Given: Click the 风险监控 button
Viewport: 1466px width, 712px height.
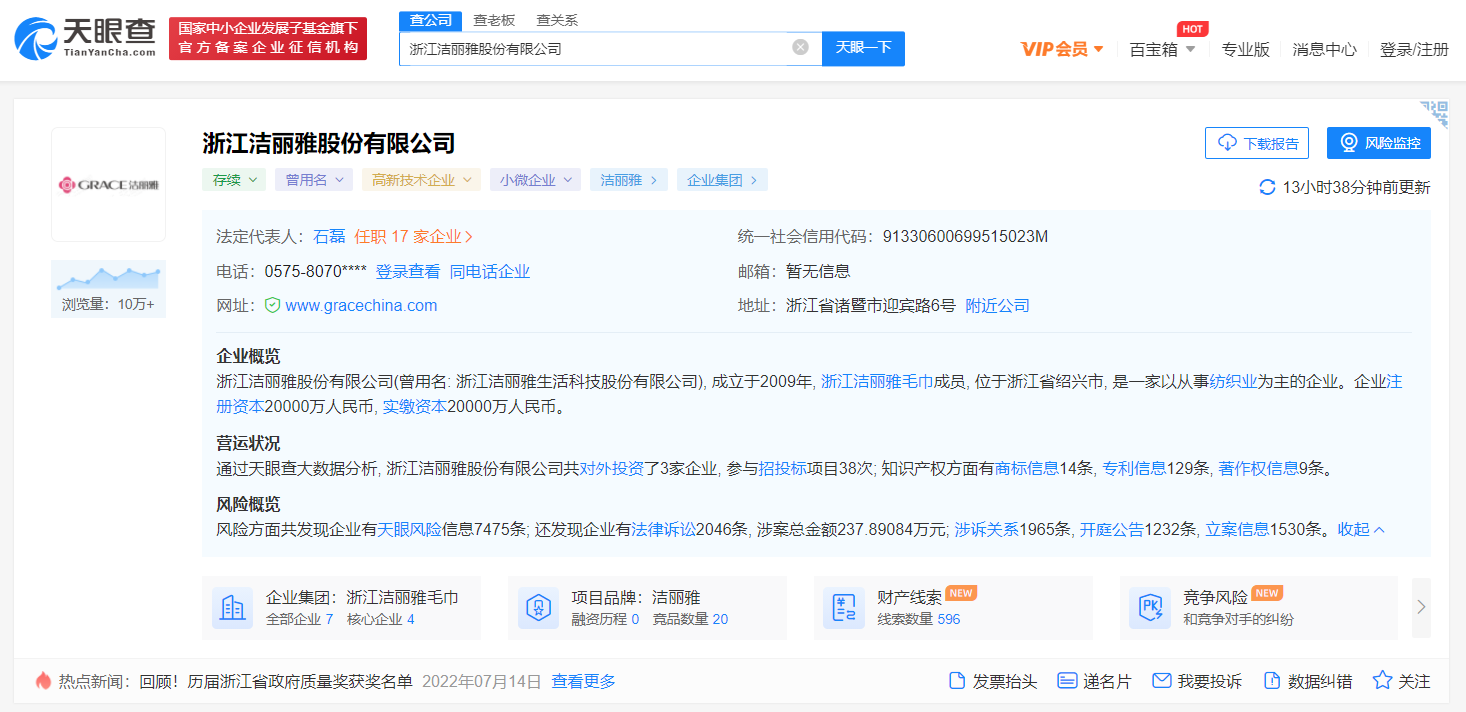Looking at the screenshot, I should pyautogui.click(x=1379, y=143).
